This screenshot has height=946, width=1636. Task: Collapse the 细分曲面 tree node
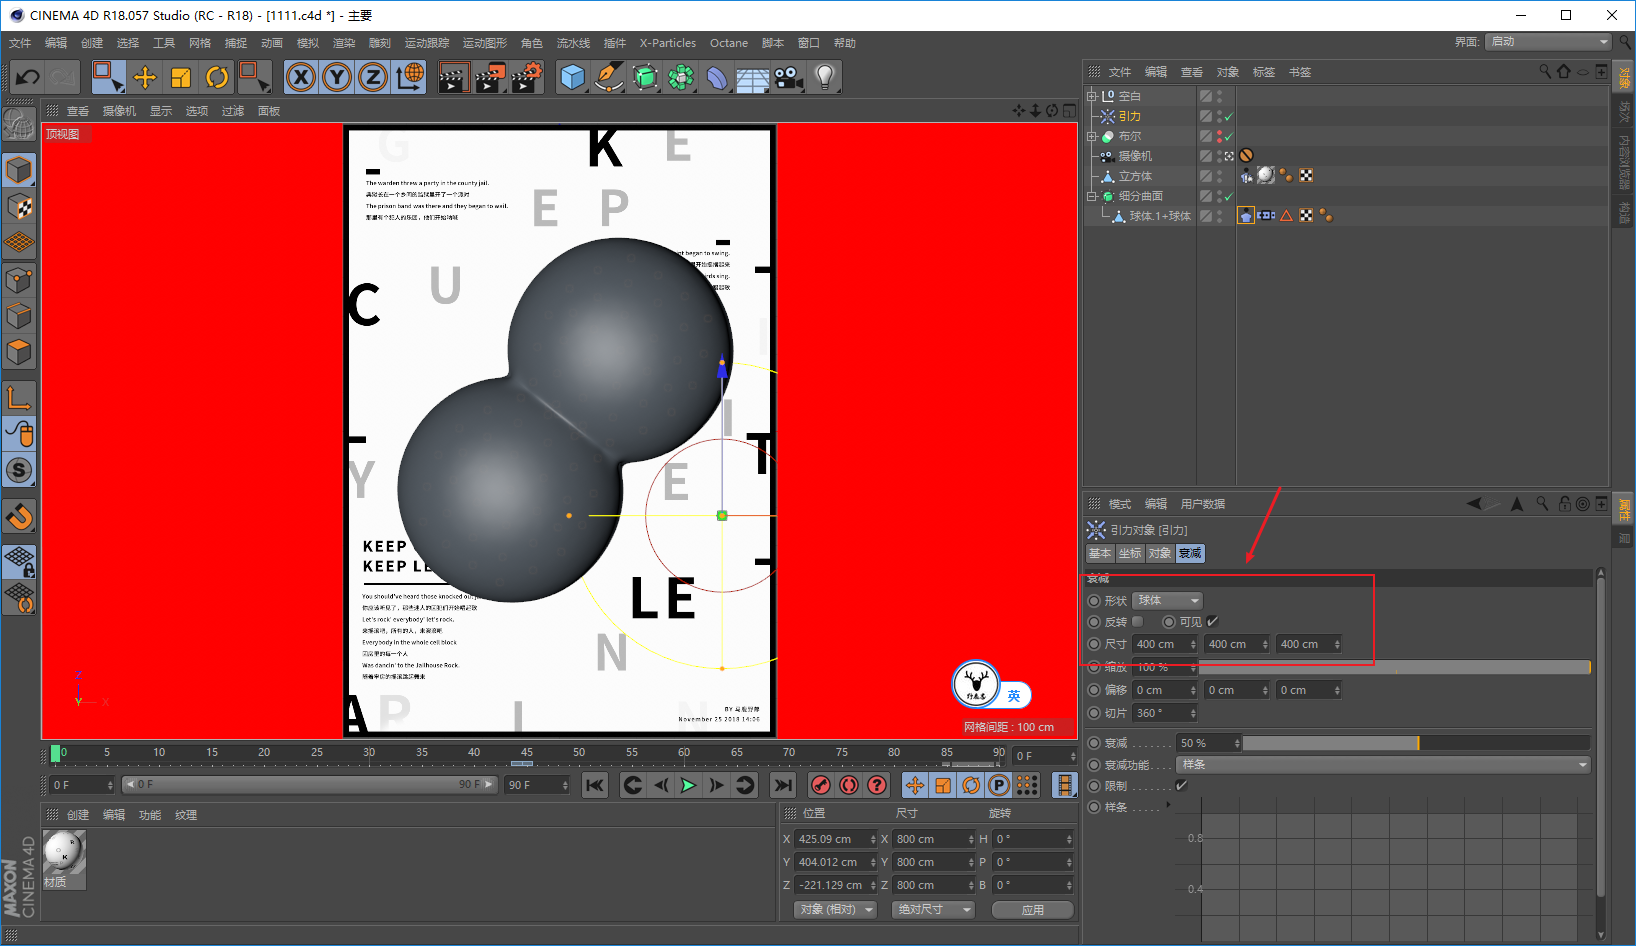pos(1092,196)
